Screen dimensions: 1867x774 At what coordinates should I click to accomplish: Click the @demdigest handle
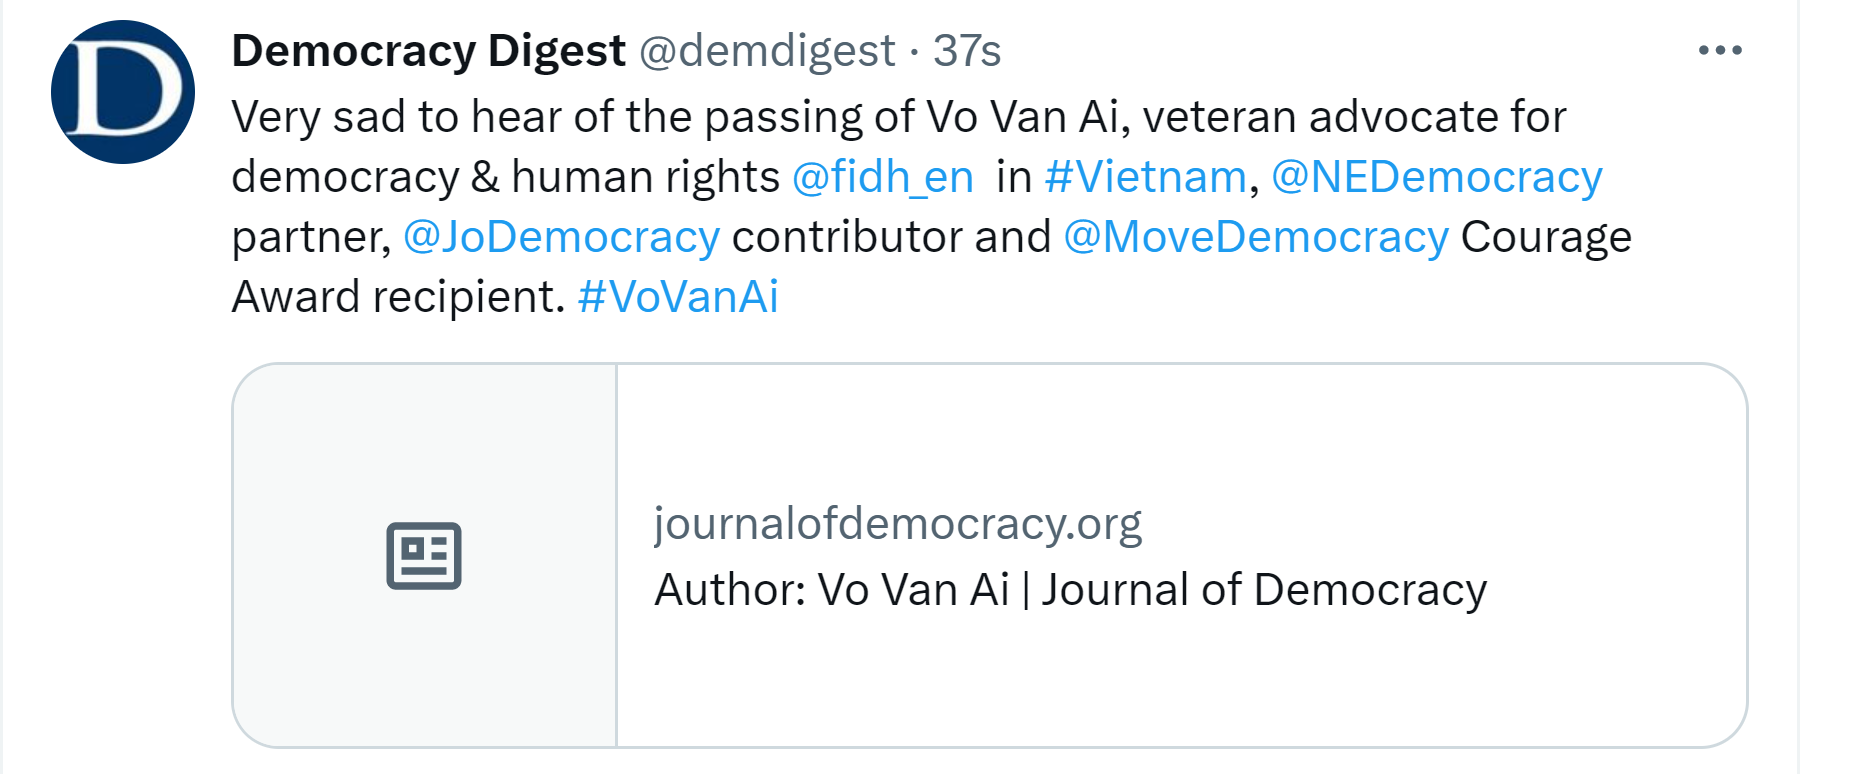(x=767, y=51)
